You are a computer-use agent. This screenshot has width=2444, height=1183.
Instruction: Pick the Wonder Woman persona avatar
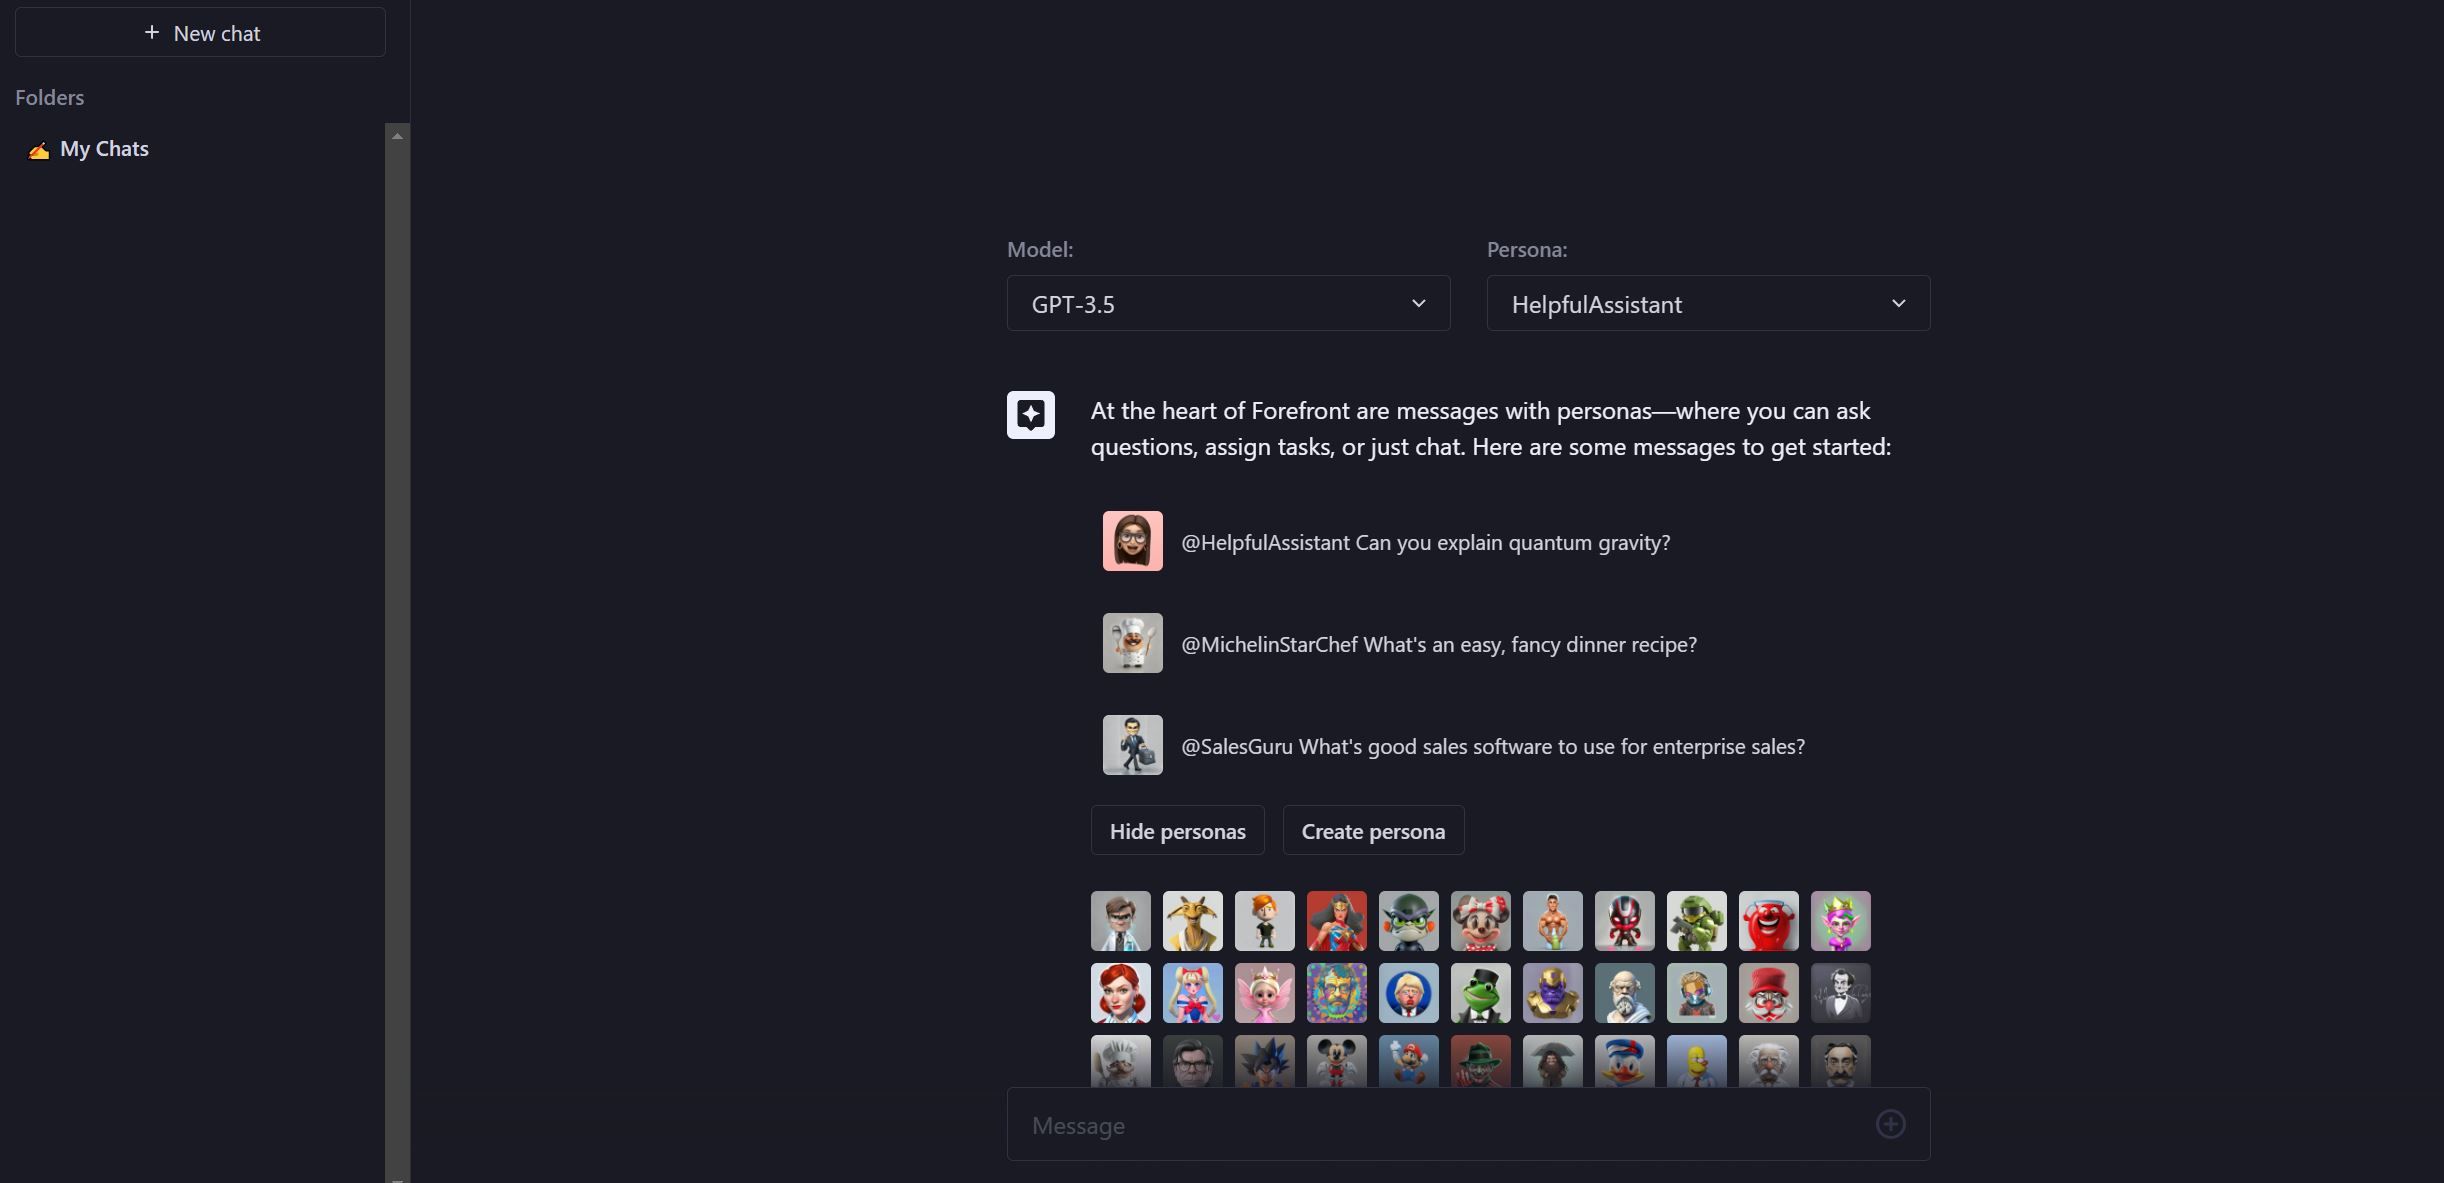(1336, 921)
